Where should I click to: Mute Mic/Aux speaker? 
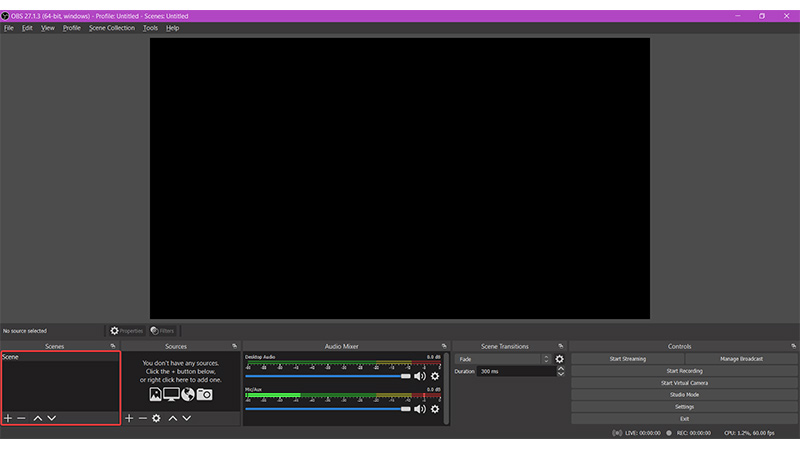coord(420,409)
